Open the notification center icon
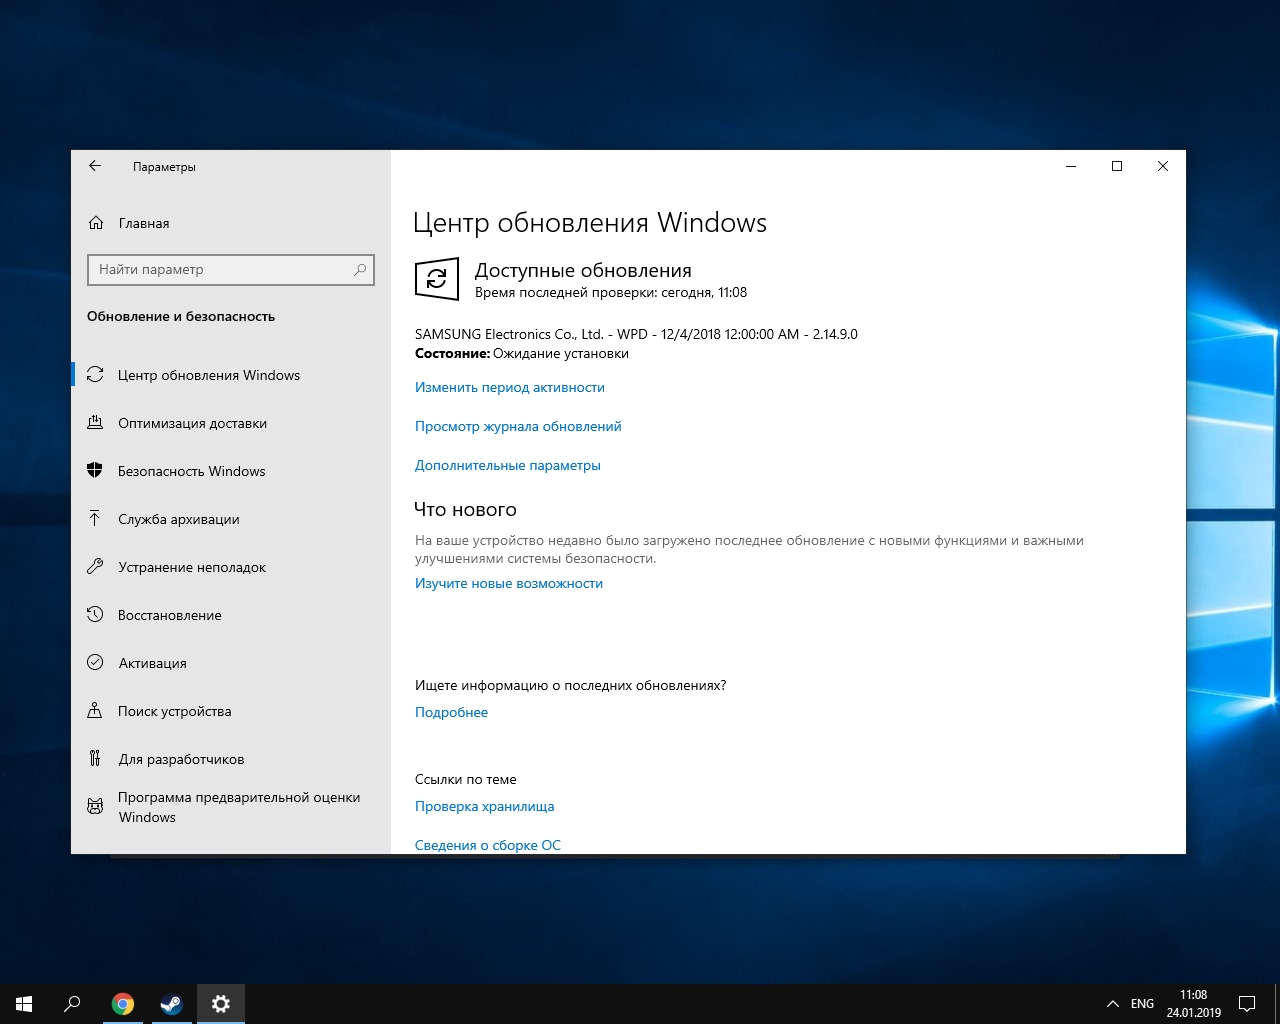 pos(1247,1004)
